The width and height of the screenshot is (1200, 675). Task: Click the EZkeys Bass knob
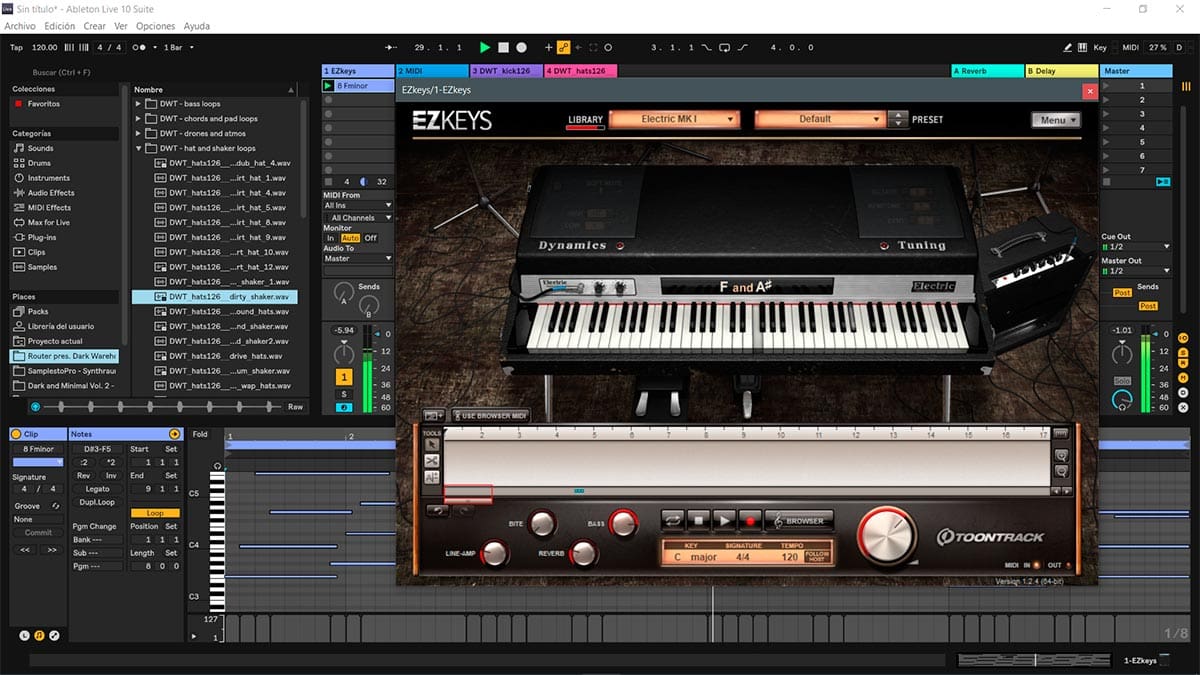623,522
